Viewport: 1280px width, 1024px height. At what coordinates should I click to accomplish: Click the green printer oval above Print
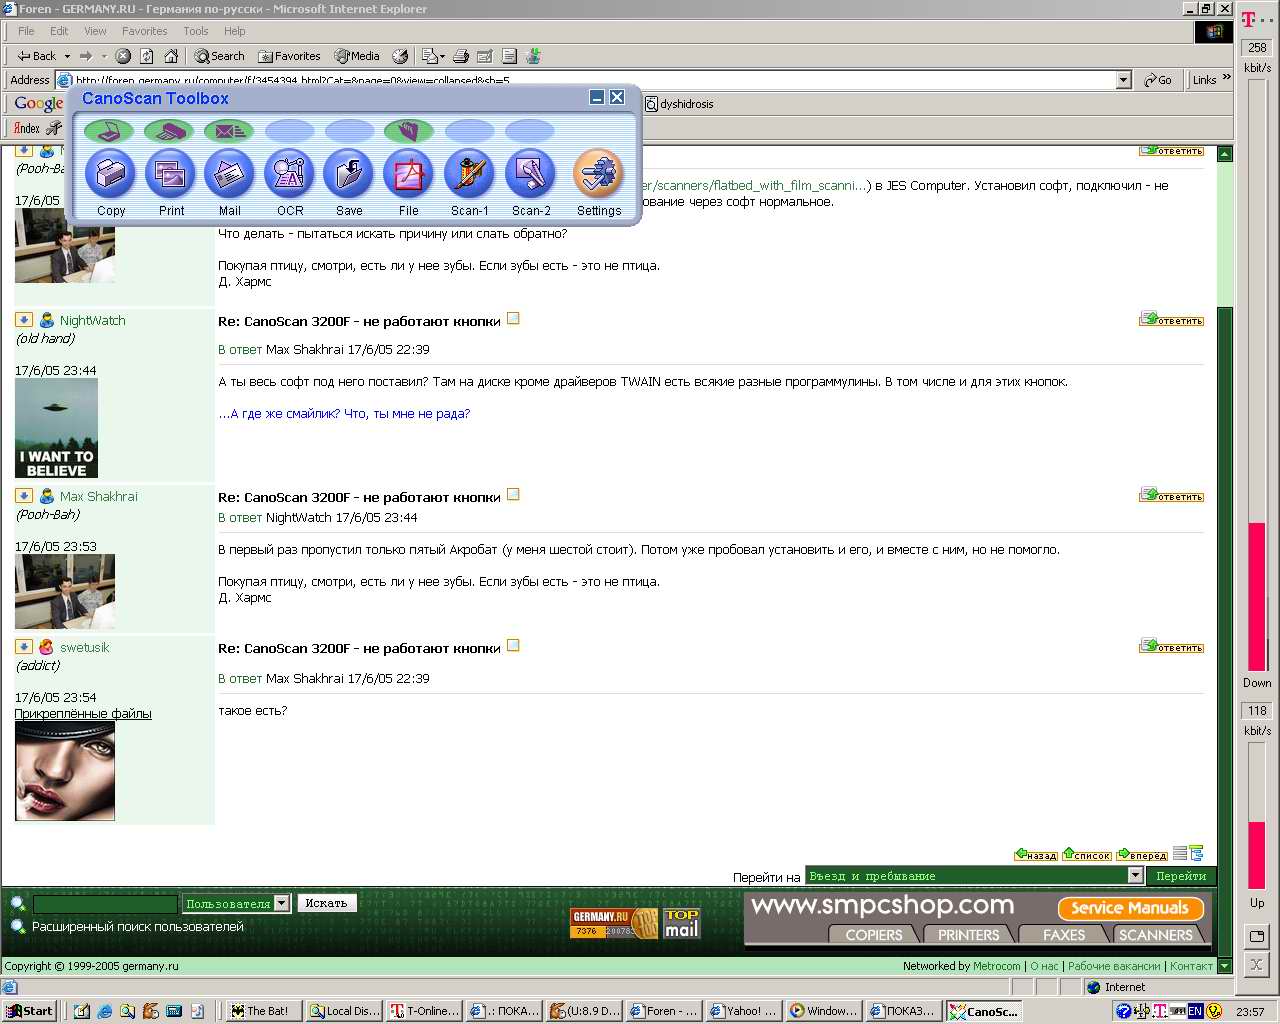(169, 131)
